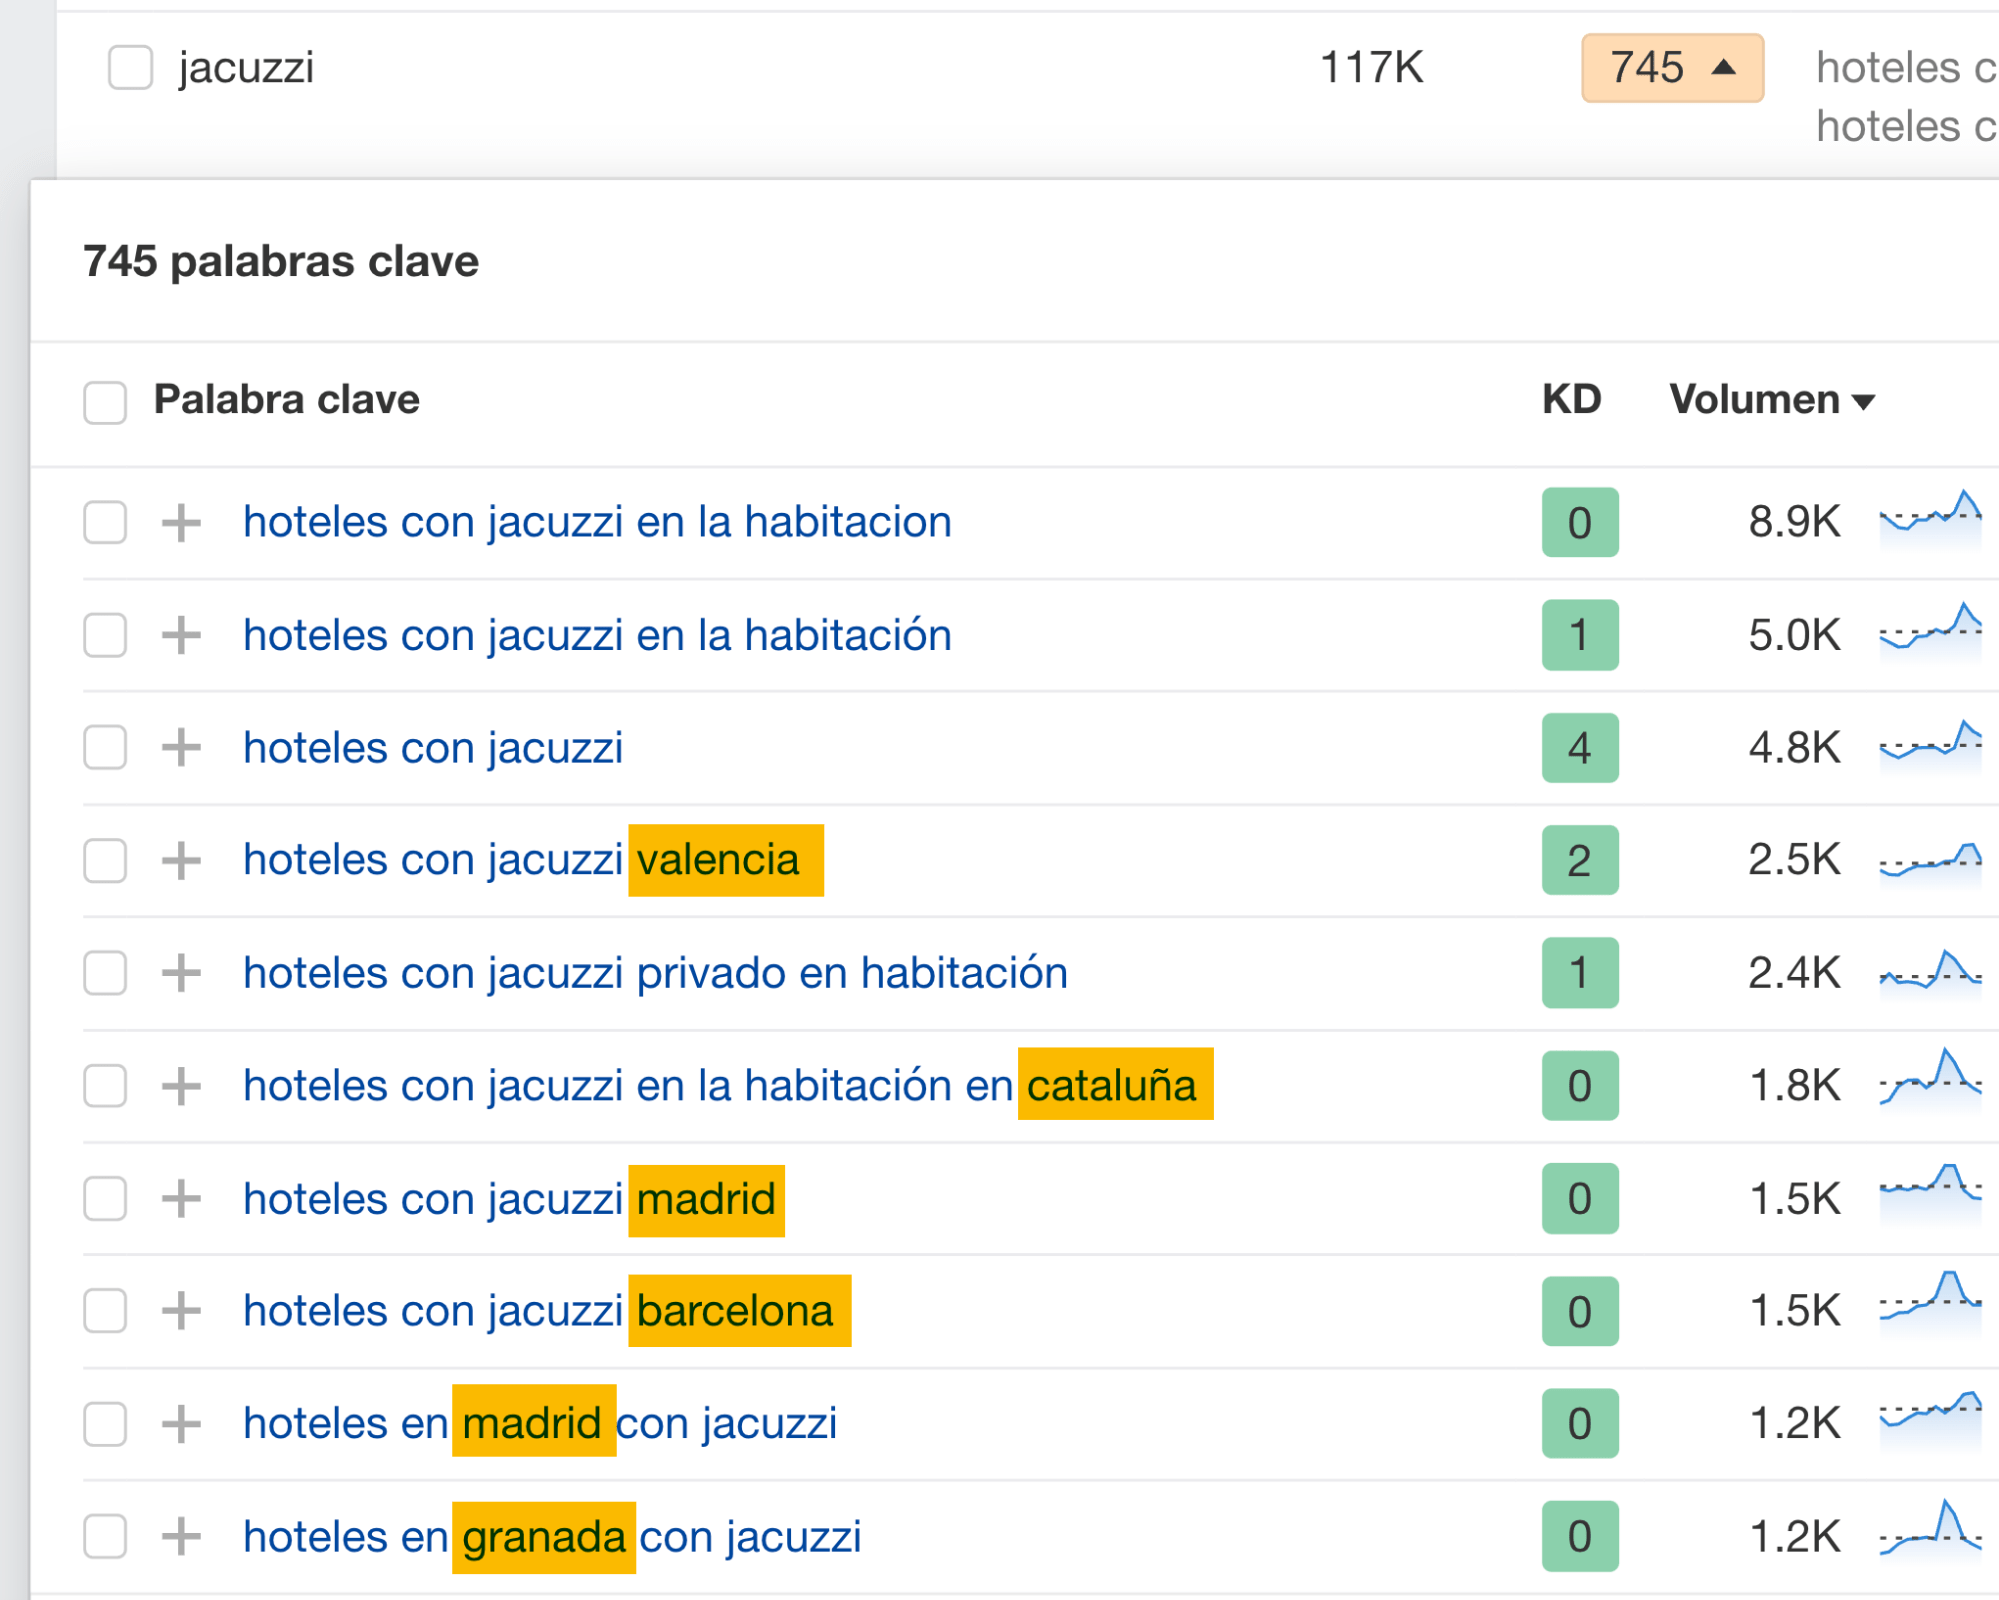
Task: Expand plus icon for 'hoteles con jacuzzi barcelona'
Action: pos(181,1310)
